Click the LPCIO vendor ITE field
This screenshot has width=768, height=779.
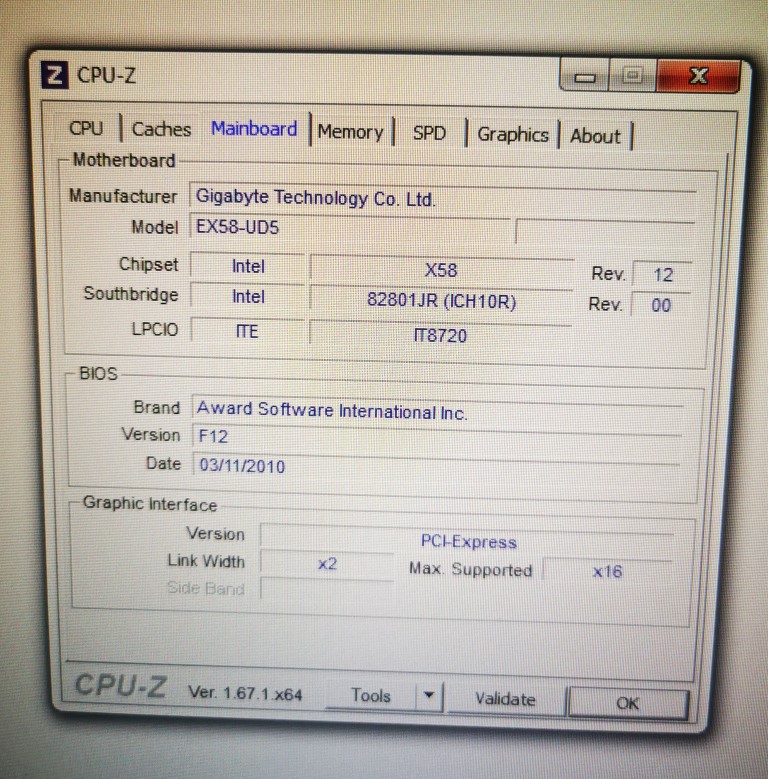(247, 331)
